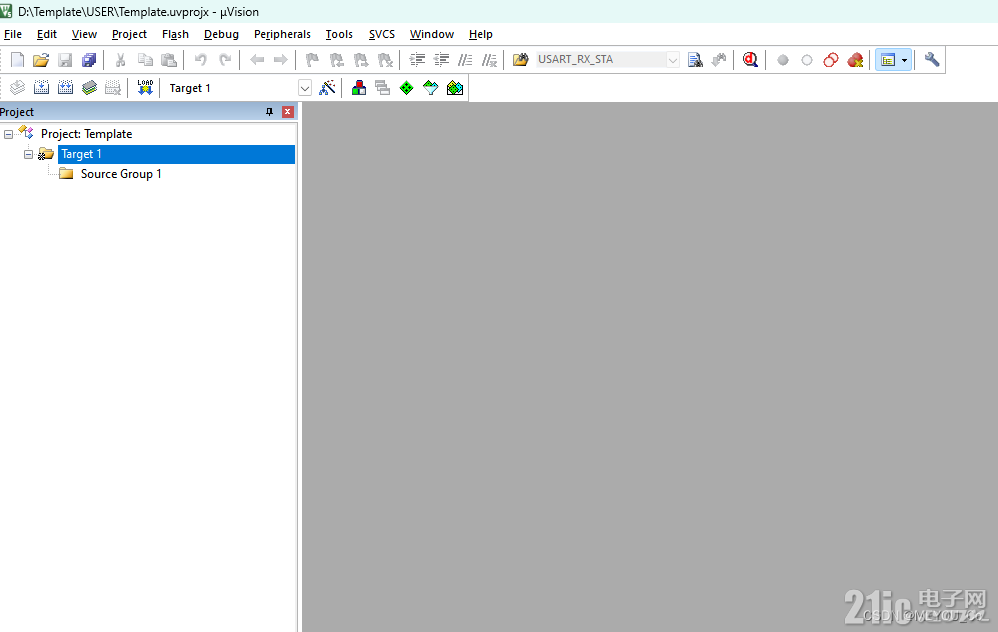998x632 pixels.
Task: Pin or unpin the Project panel
Action: [x=269, y=112]
